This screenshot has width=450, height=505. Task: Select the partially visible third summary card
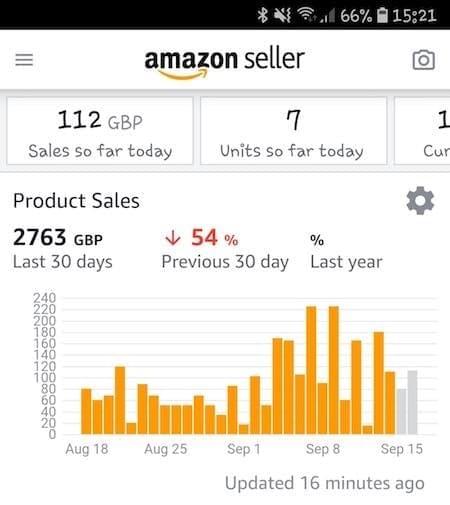pyautogui.click(x=422, y=131)
